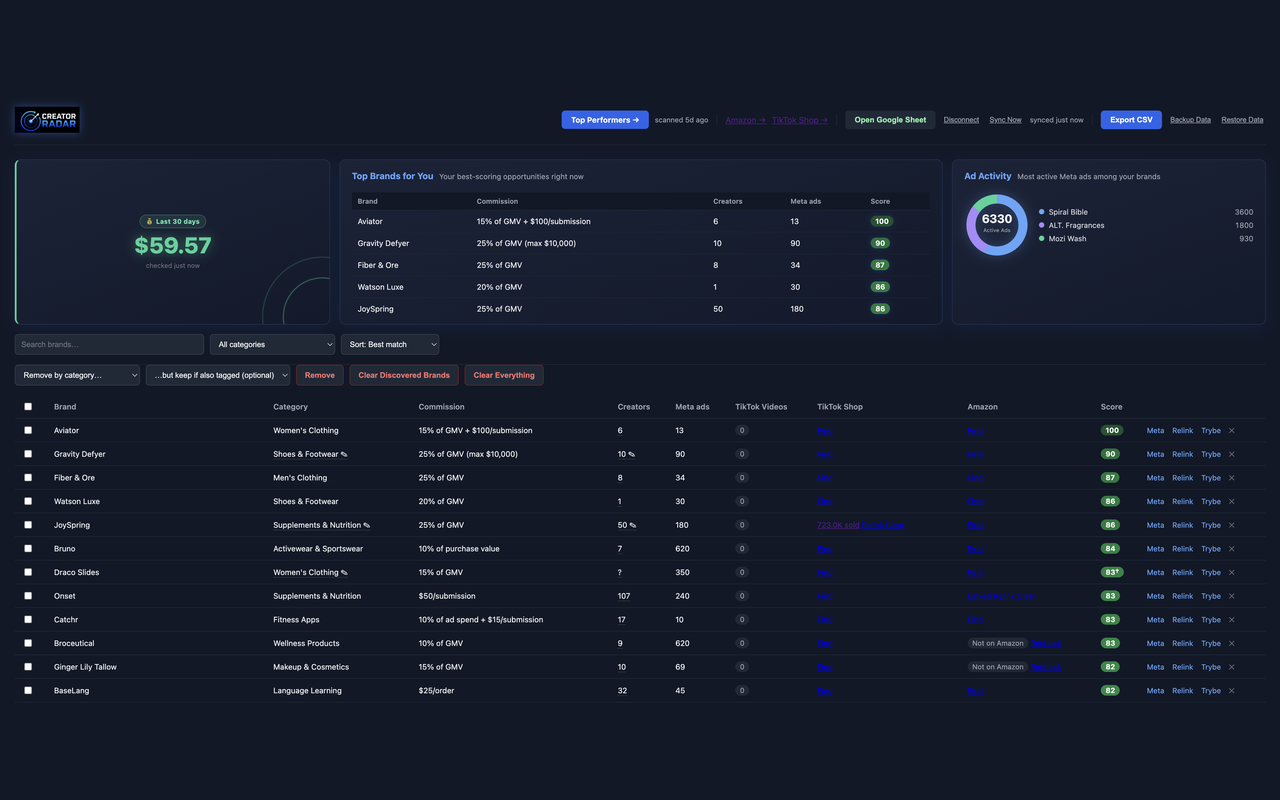Click the Export CSV button
1280x800 pixels.
[x=1131, y=120]
